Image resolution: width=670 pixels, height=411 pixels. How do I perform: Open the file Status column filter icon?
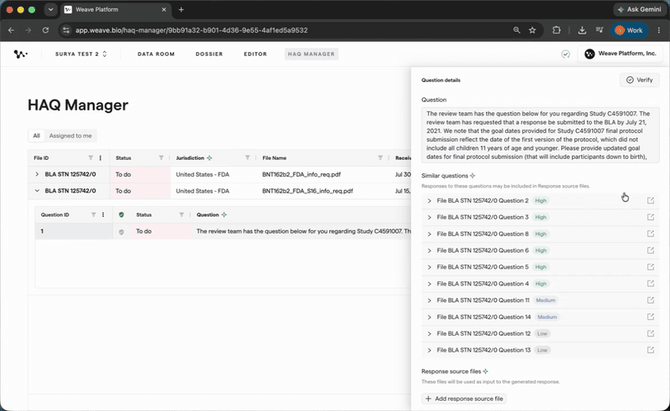click(161, 158)
